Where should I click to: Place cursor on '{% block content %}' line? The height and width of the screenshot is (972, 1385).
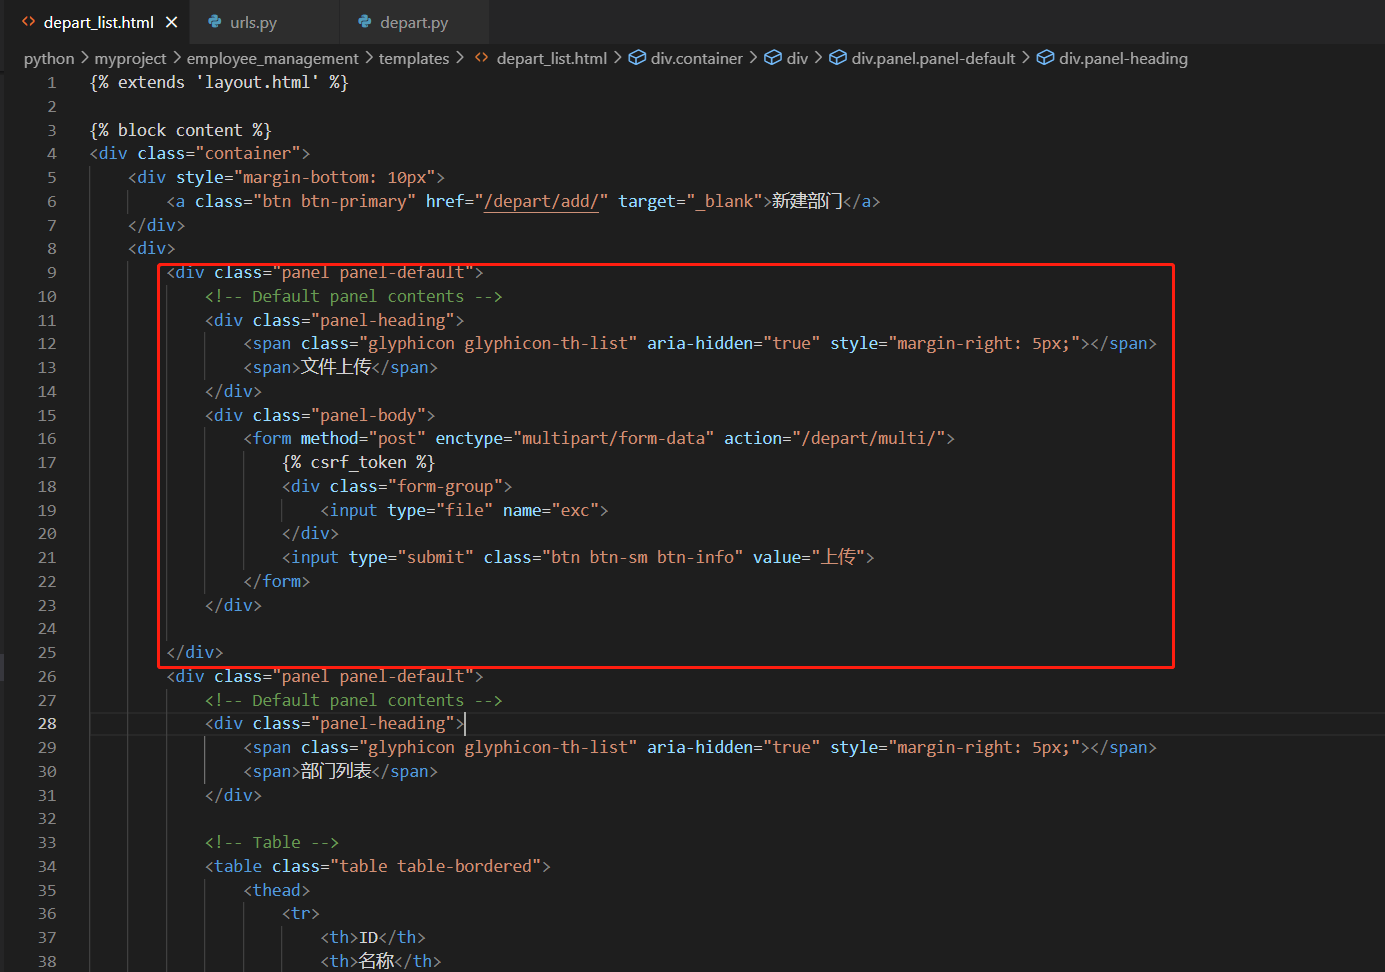click(181, 130)
